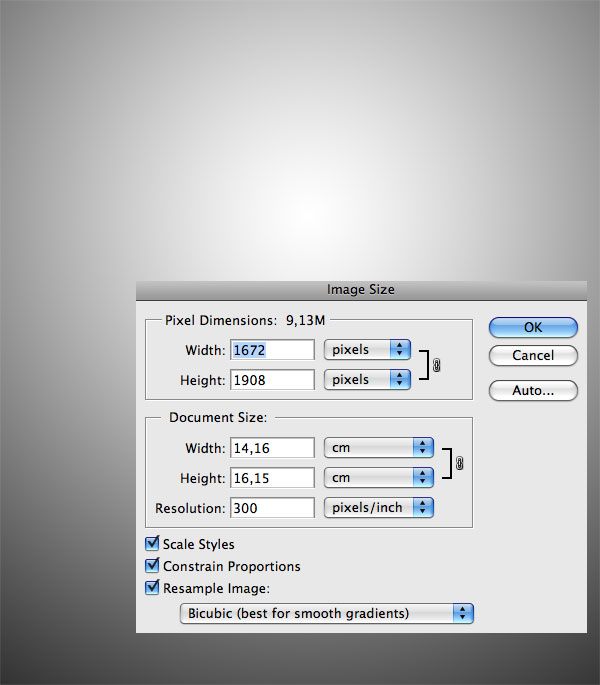The height and width of the screenshot is (685, 600).
Task: Open the pixel Width units dropdown
Action: point(367,350)
